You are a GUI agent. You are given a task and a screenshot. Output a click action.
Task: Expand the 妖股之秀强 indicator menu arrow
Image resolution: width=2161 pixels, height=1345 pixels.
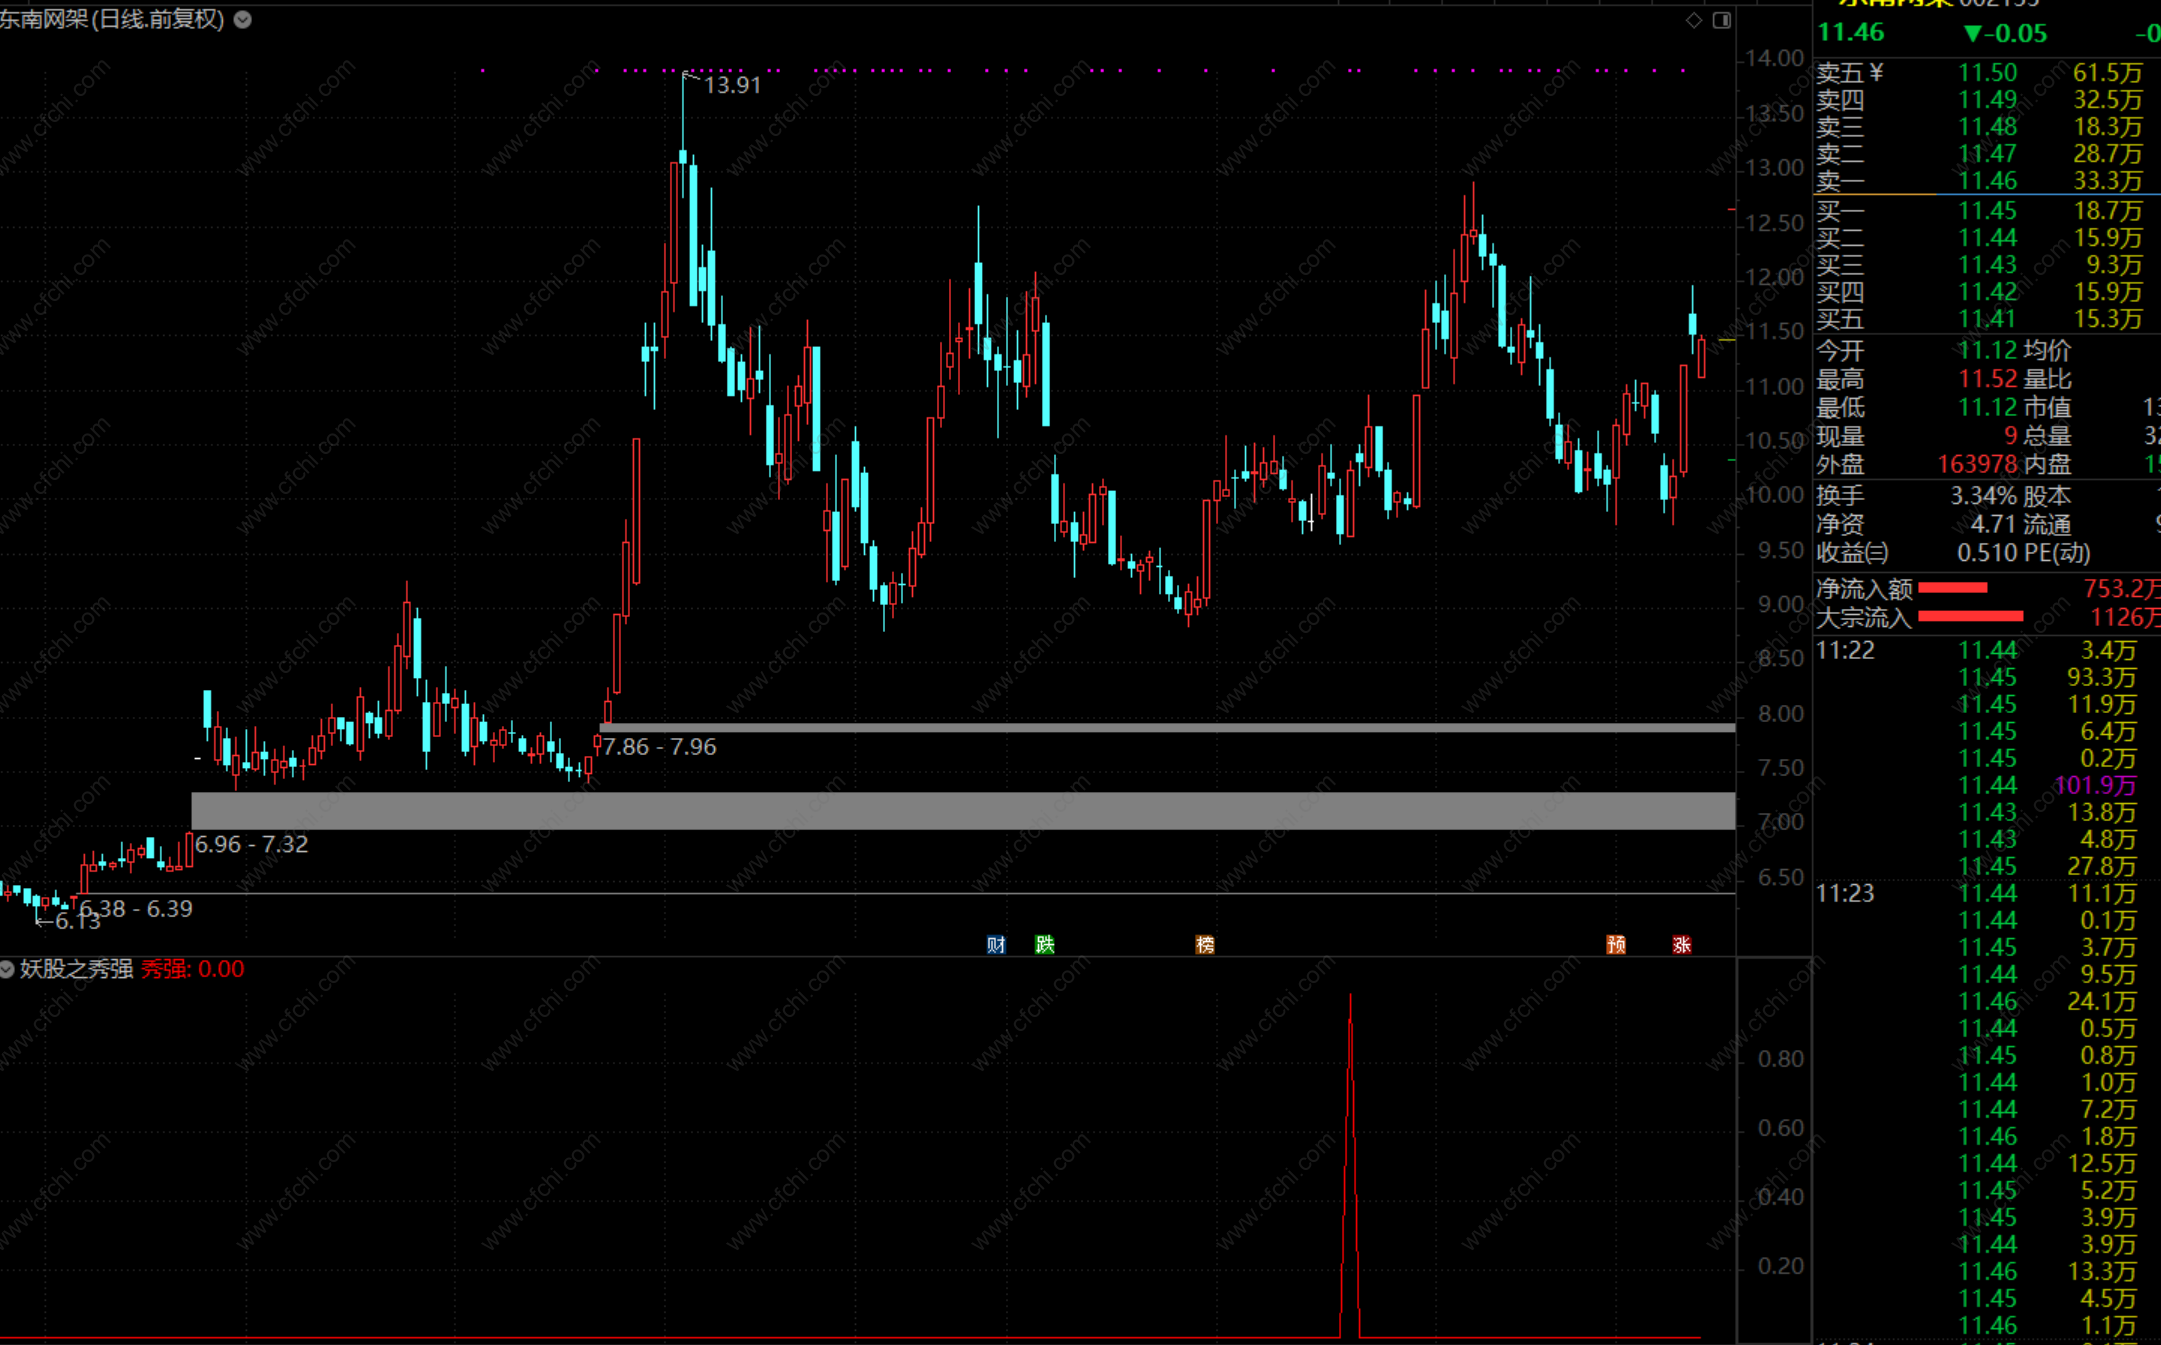coord(7,969)
